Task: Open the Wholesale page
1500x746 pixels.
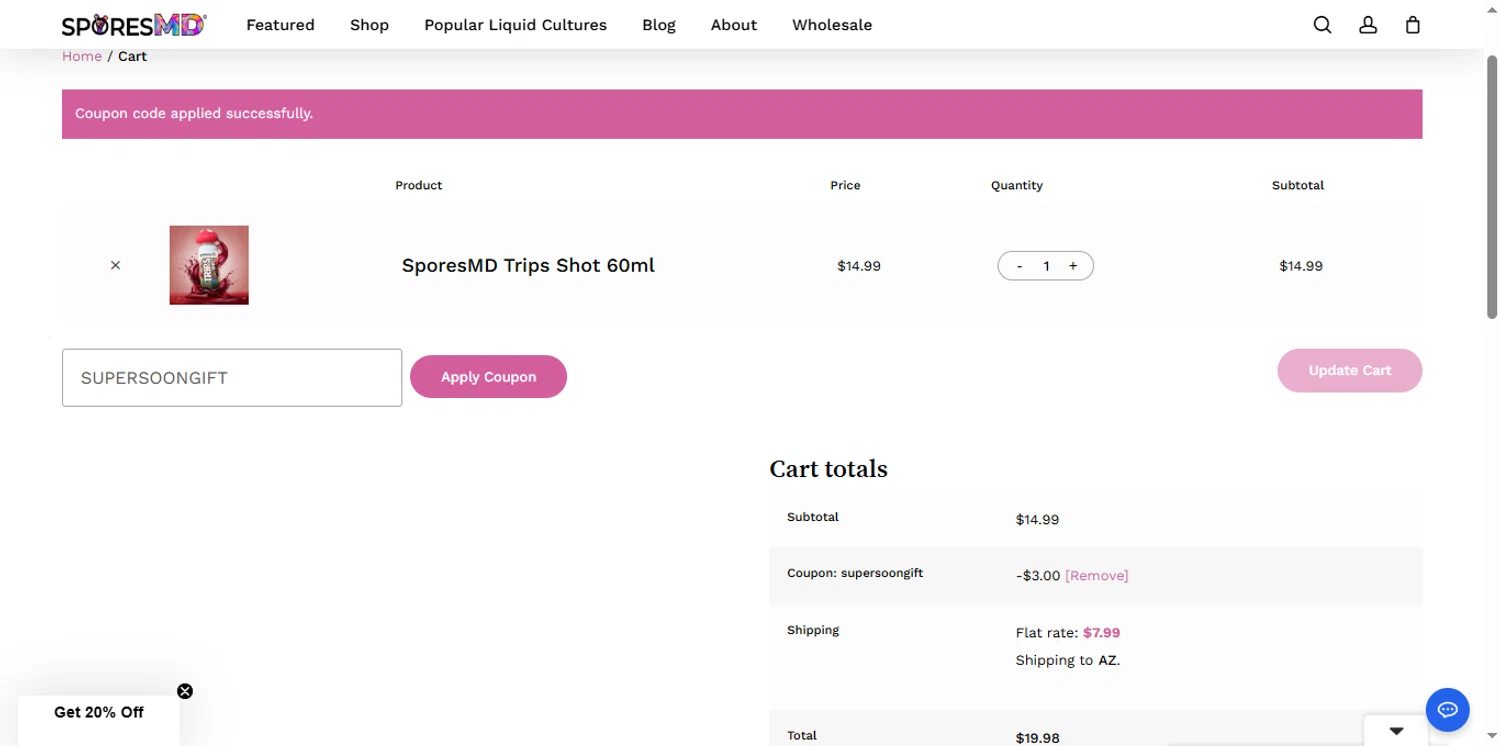Action: [x=832, y=25]
